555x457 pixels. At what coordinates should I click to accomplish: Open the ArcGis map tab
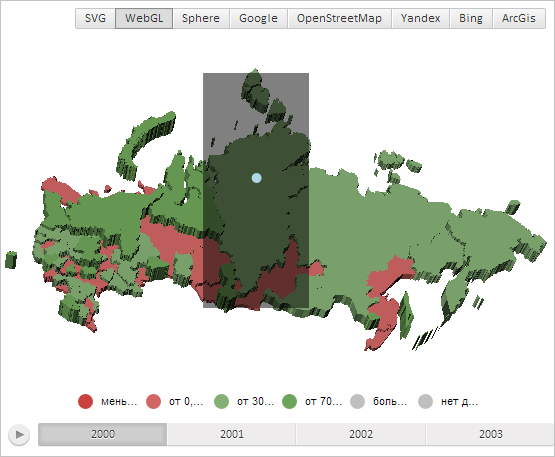(x=519, y=18)
